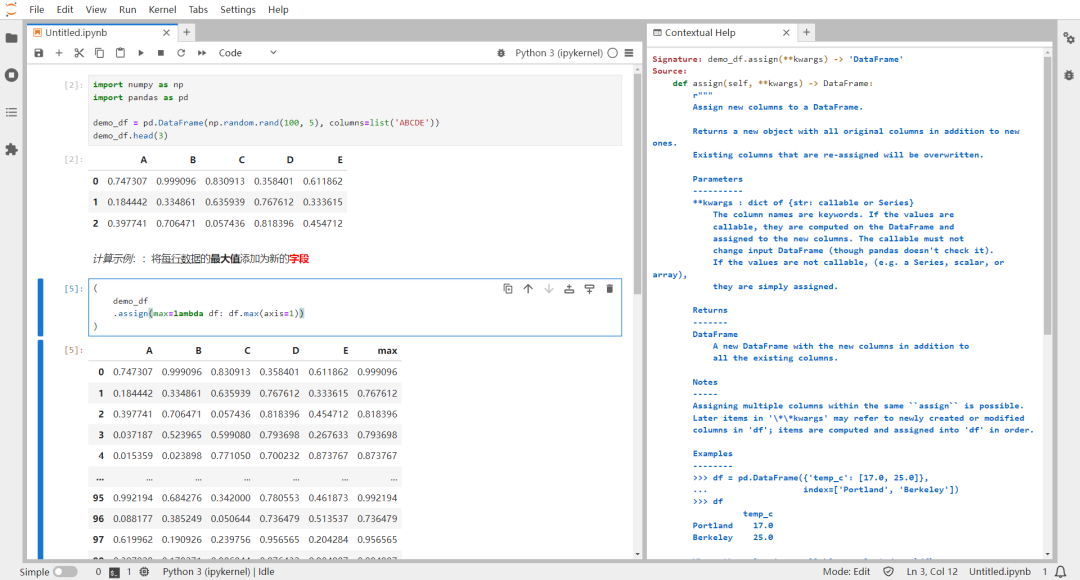Paste cell from clipboard in the toolbar
The image size is (1080, 580).
pyautogui.click(x=120, y=53)
